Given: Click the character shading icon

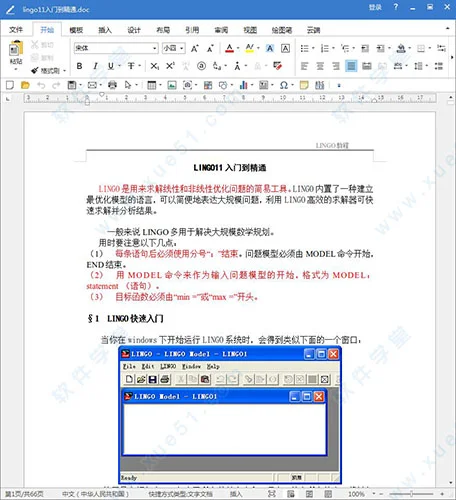Looking at the screenshot, I should (x=270, y=49).
